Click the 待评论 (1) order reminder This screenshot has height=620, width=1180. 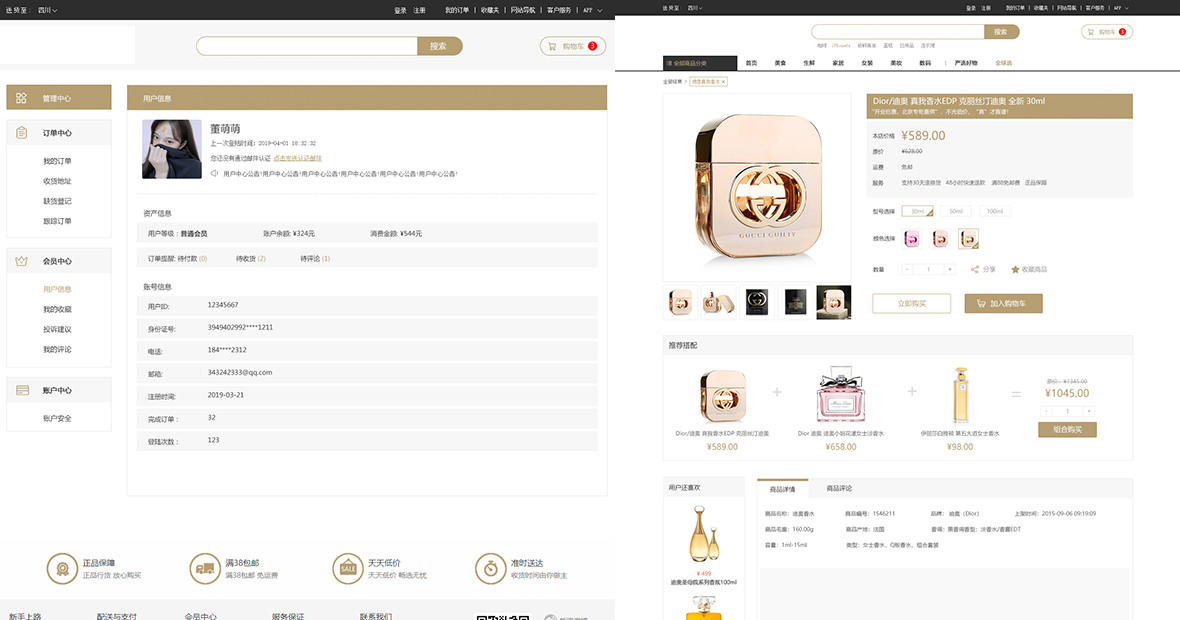point(315,259)
